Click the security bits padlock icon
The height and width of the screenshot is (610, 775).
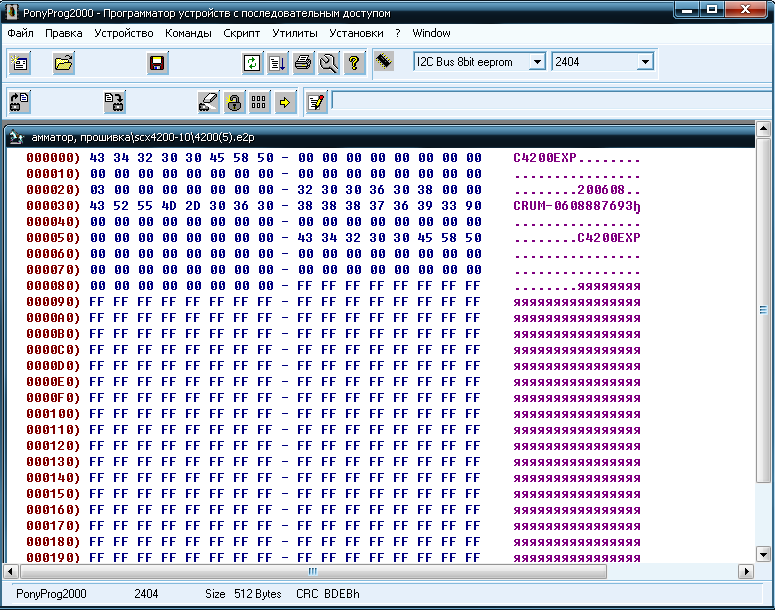(234, 102)
